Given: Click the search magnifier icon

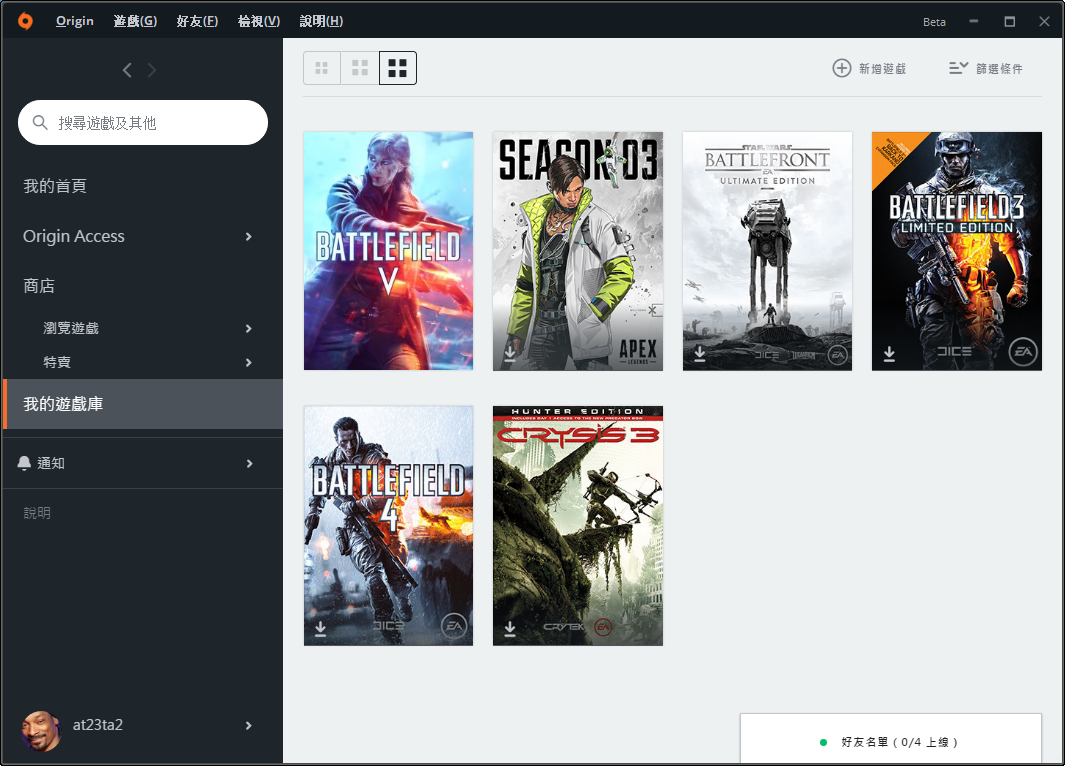Looking at the screenshot, I should [40, 122].
